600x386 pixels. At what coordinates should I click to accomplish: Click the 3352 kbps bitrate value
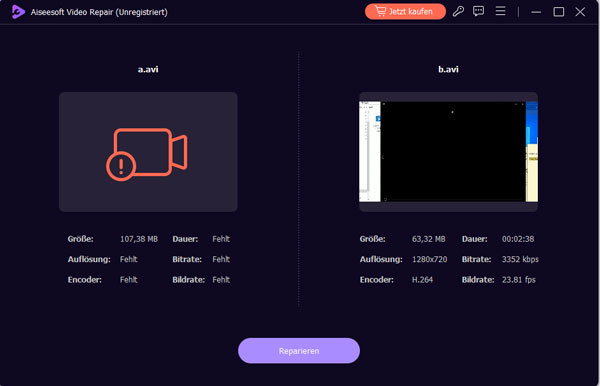coord(520,259)
